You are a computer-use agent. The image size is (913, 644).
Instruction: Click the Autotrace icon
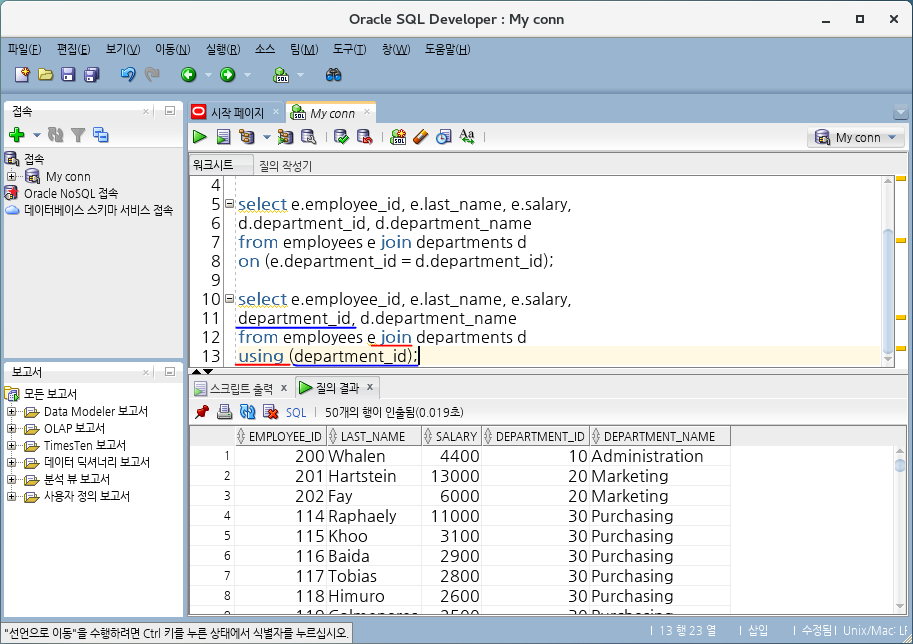pos(285,137)
